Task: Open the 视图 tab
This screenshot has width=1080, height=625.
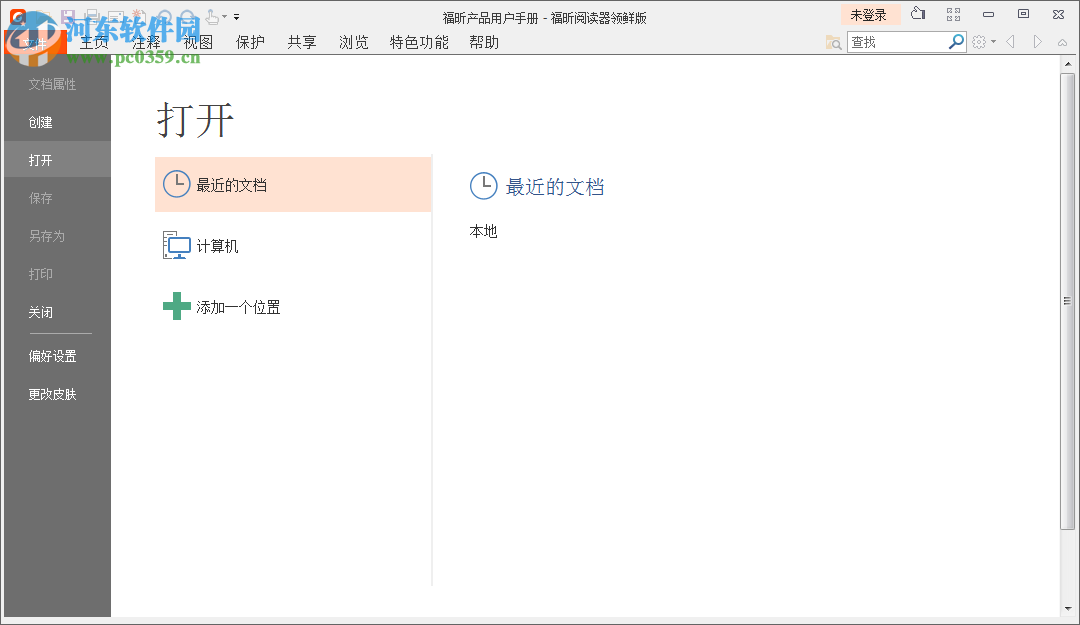Action: pos(198,43)
